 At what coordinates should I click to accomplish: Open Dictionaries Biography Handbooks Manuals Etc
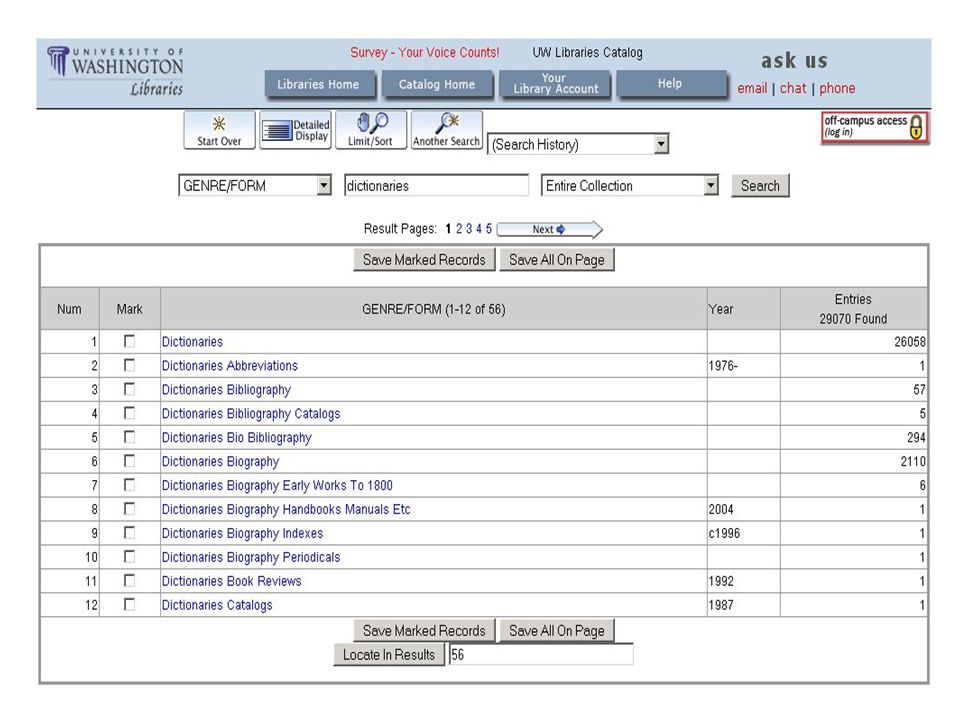pyautogui.click(x=286, y=509)
